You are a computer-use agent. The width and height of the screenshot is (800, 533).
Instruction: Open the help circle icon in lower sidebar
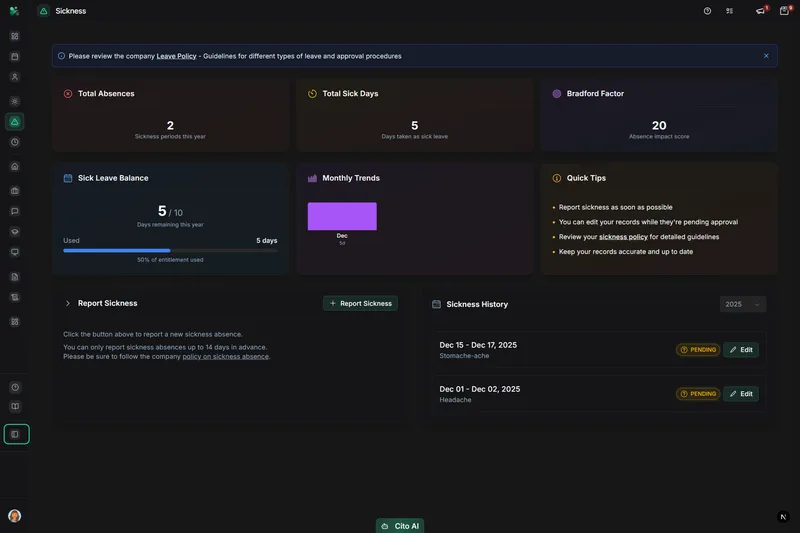point(15,387)
